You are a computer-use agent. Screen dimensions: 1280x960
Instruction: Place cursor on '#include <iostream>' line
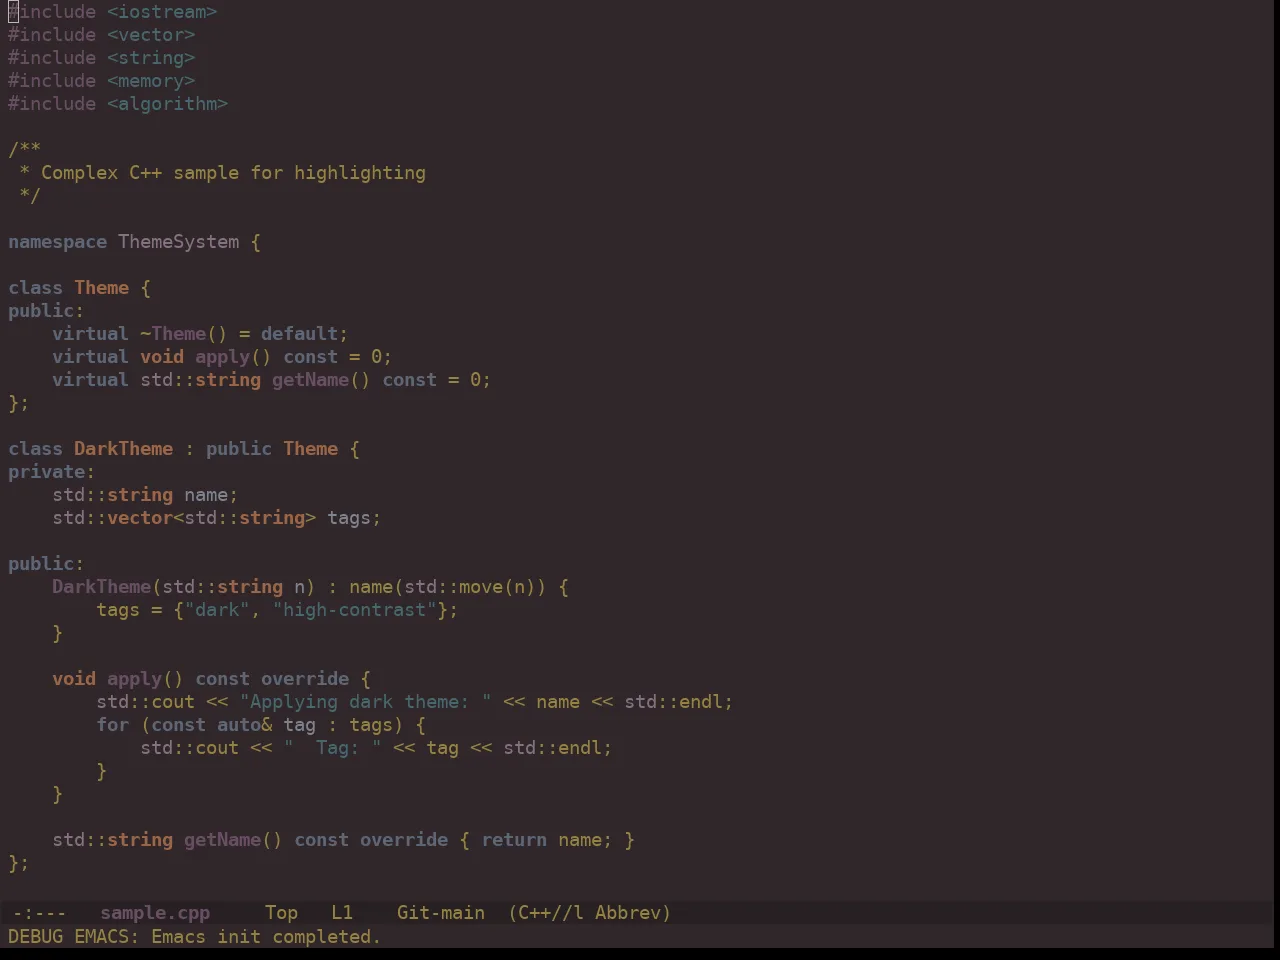[x=113, y=12]
